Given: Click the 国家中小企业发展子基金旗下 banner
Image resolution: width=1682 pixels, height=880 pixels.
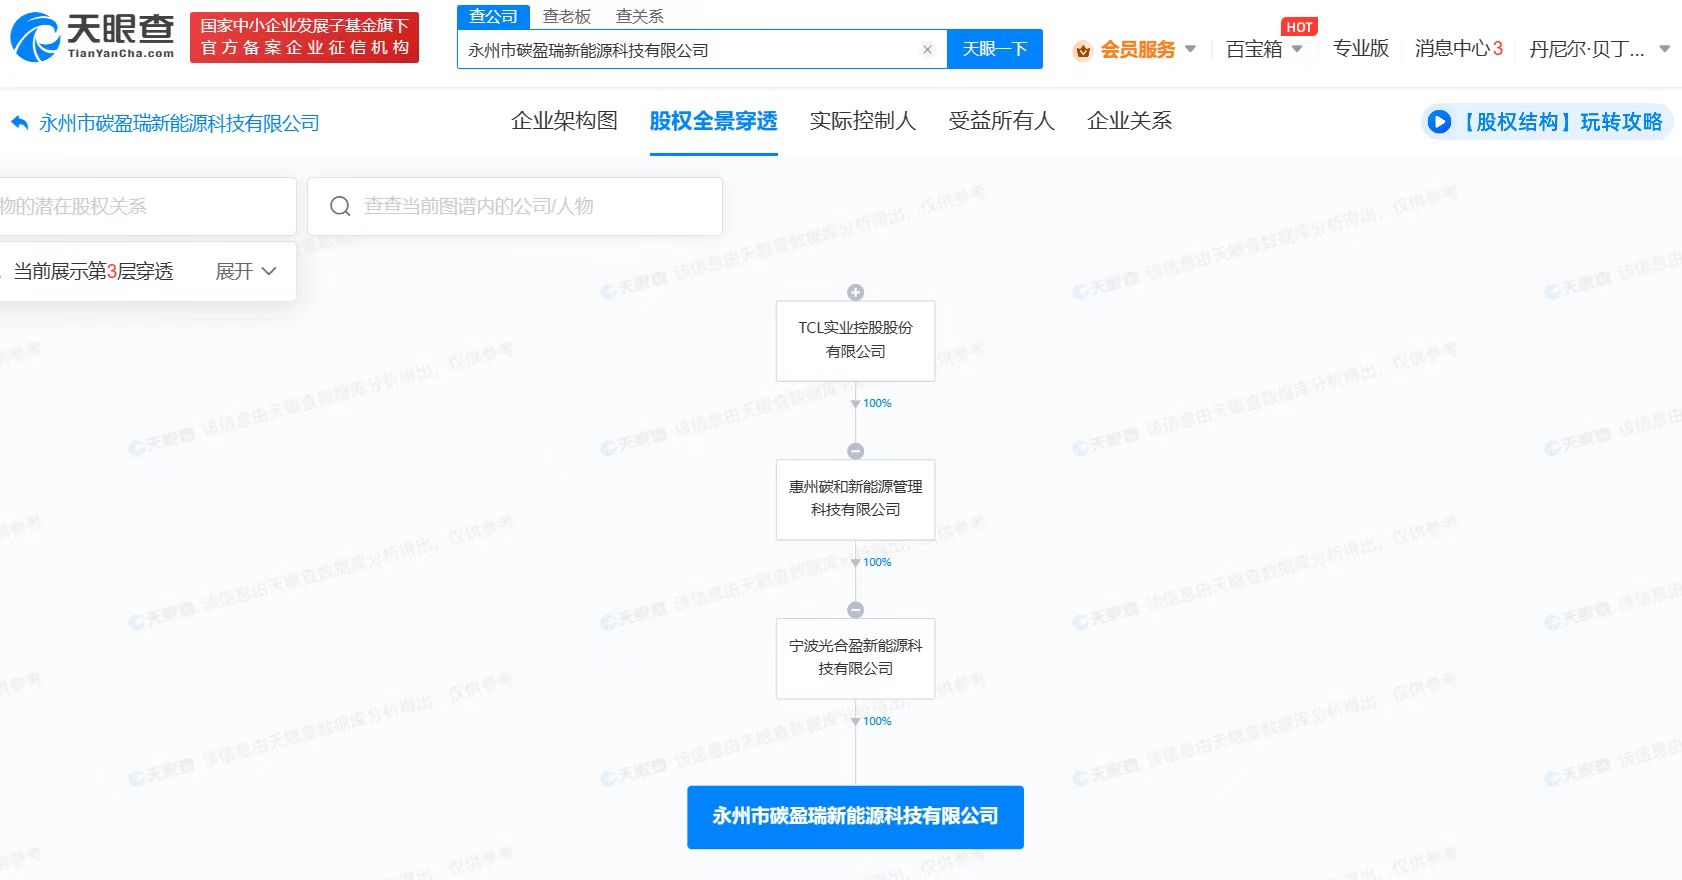Looking at the screenshot, I should (x=304, y=37).
